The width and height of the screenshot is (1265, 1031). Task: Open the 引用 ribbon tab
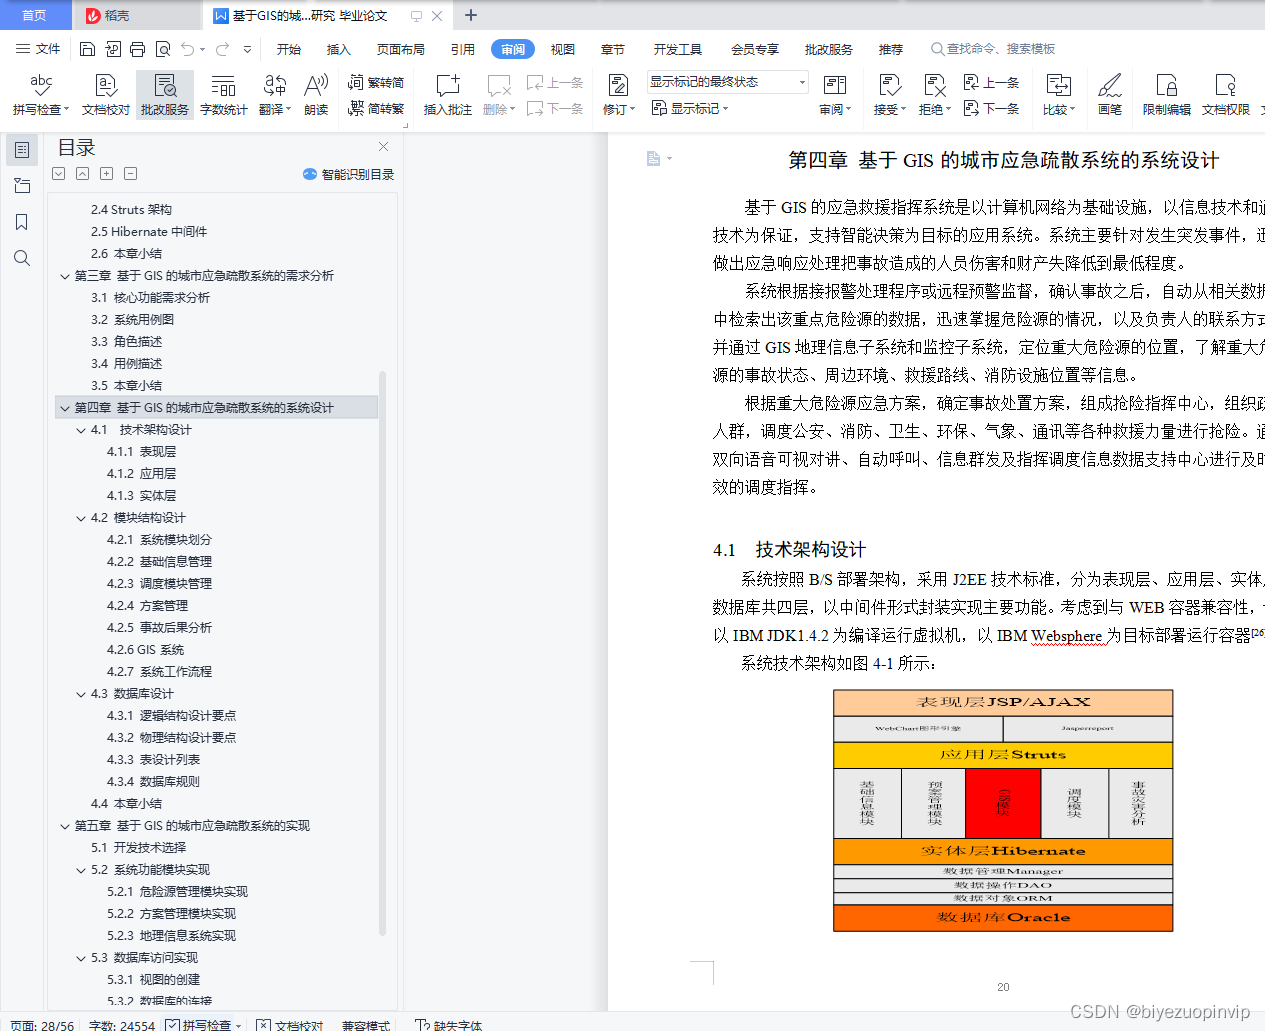pos(463,49)
